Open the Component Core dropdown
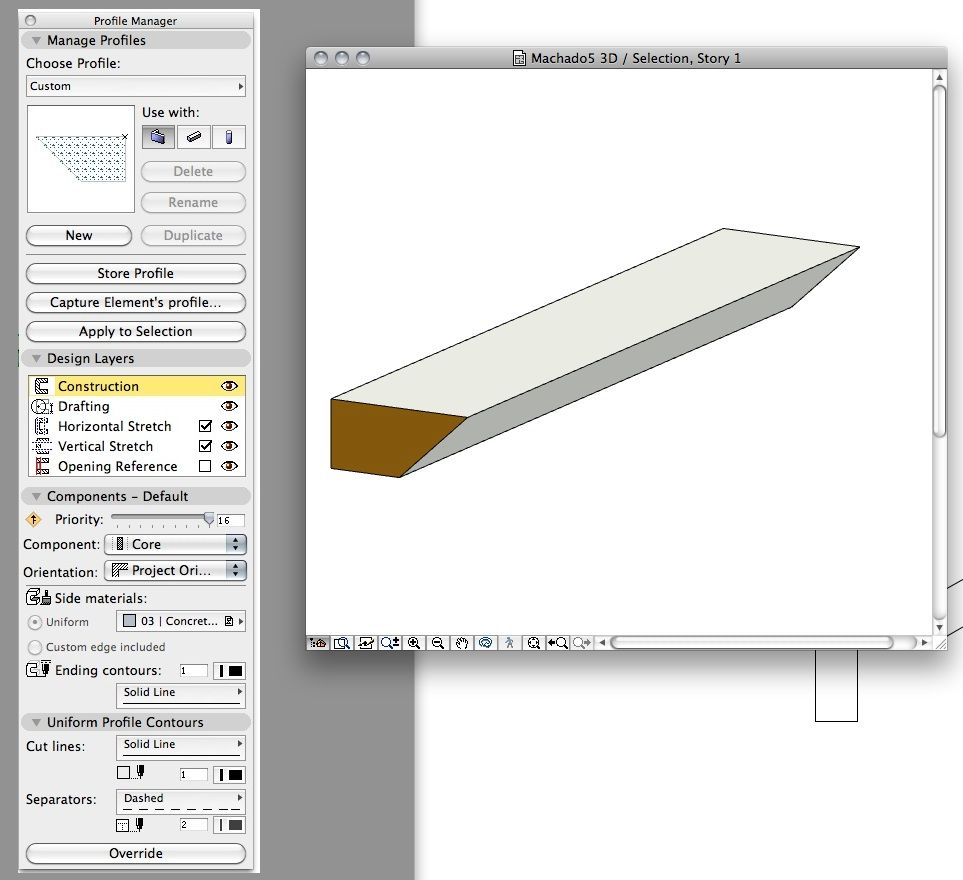 click(x=176, y=544)
